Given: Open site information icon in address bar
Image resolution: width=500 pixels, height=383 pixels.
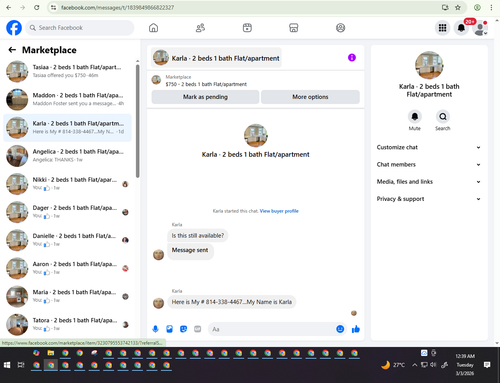Looking at the screenshot, I should (53, 7).
